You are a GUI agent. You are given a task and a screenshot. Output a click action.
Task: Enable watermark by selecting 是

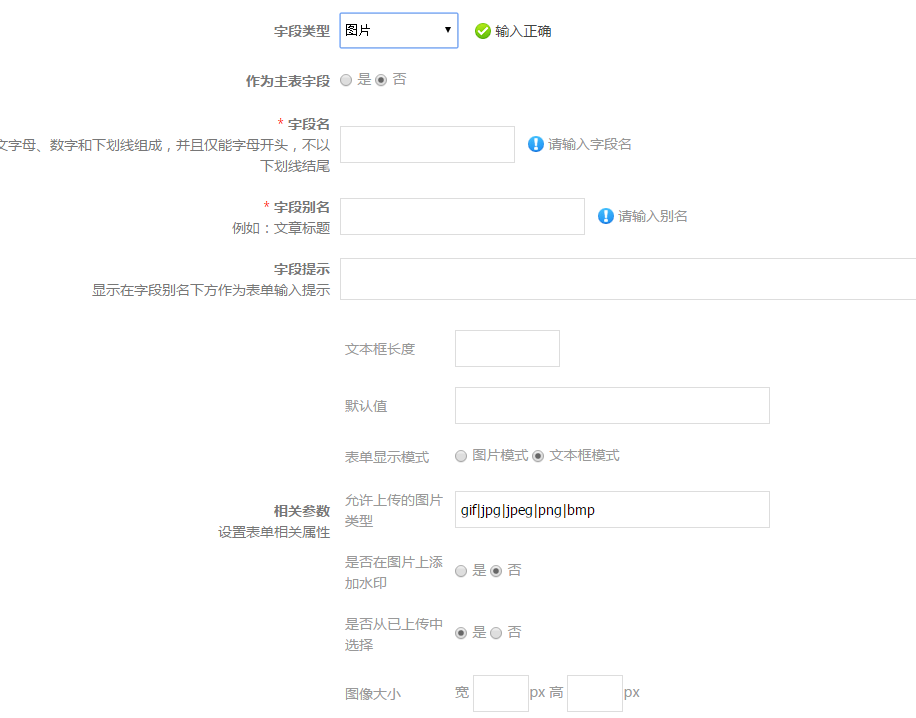click(x=461, y=571)
